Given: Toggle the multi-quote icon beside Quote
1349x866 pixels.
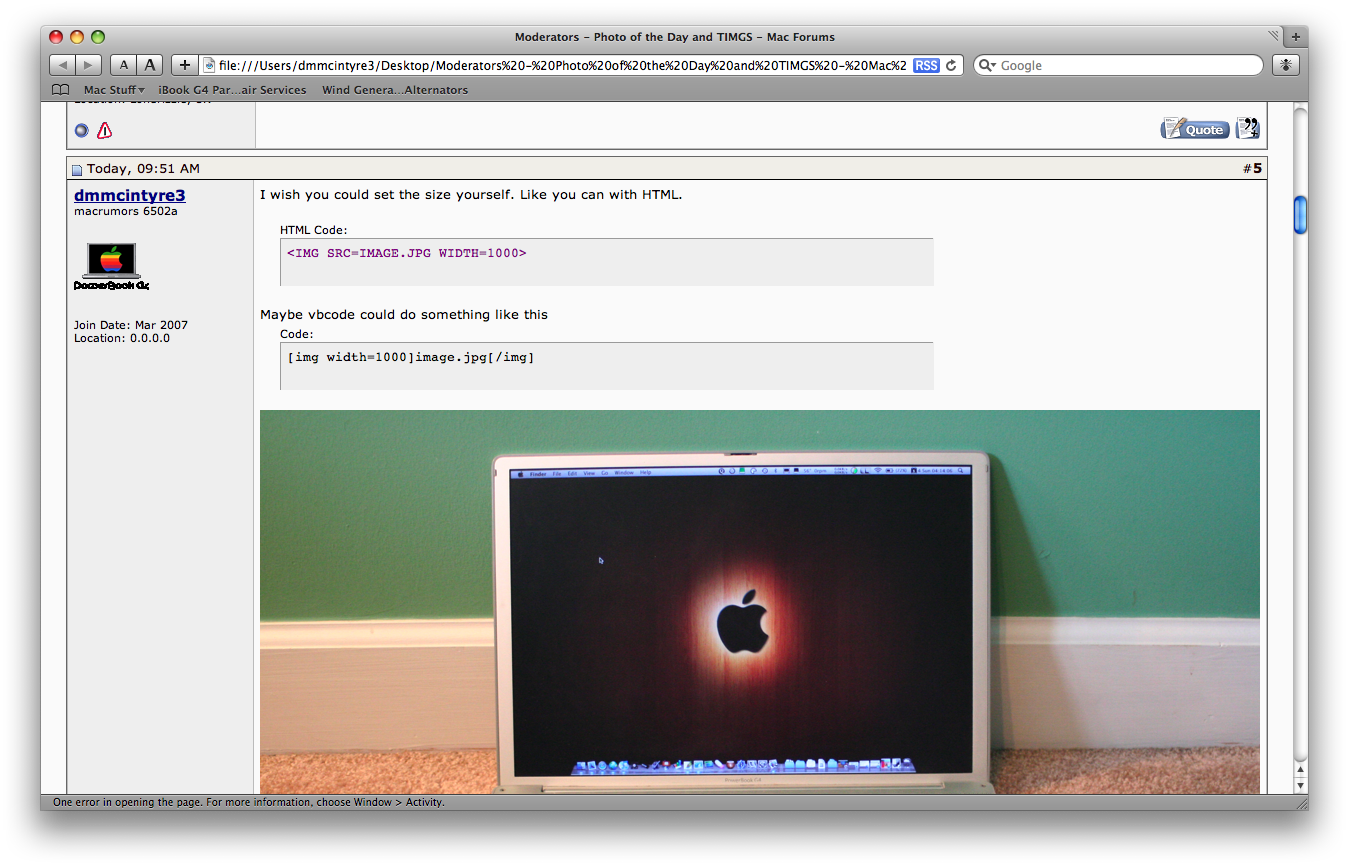Looking at the screenshot, I should (1247, 129).
